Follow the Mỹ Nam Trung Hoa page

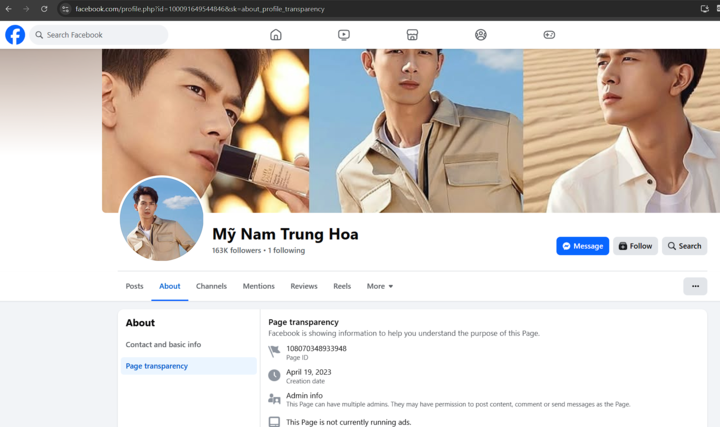coord(635,246)
